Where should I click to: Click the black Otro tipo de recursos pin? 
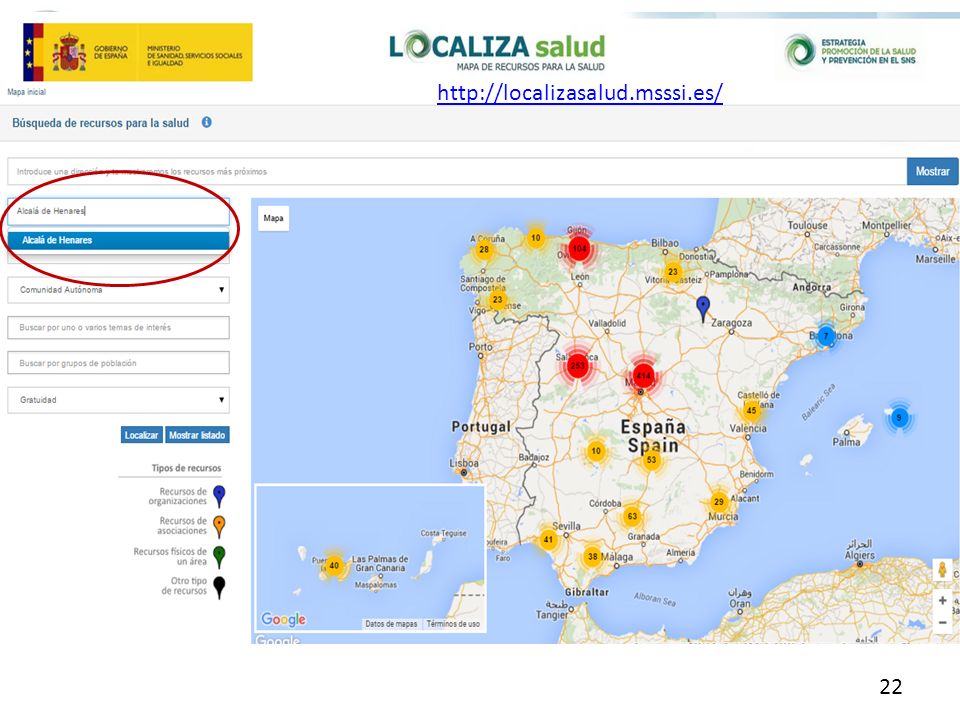tap(219, 587)
